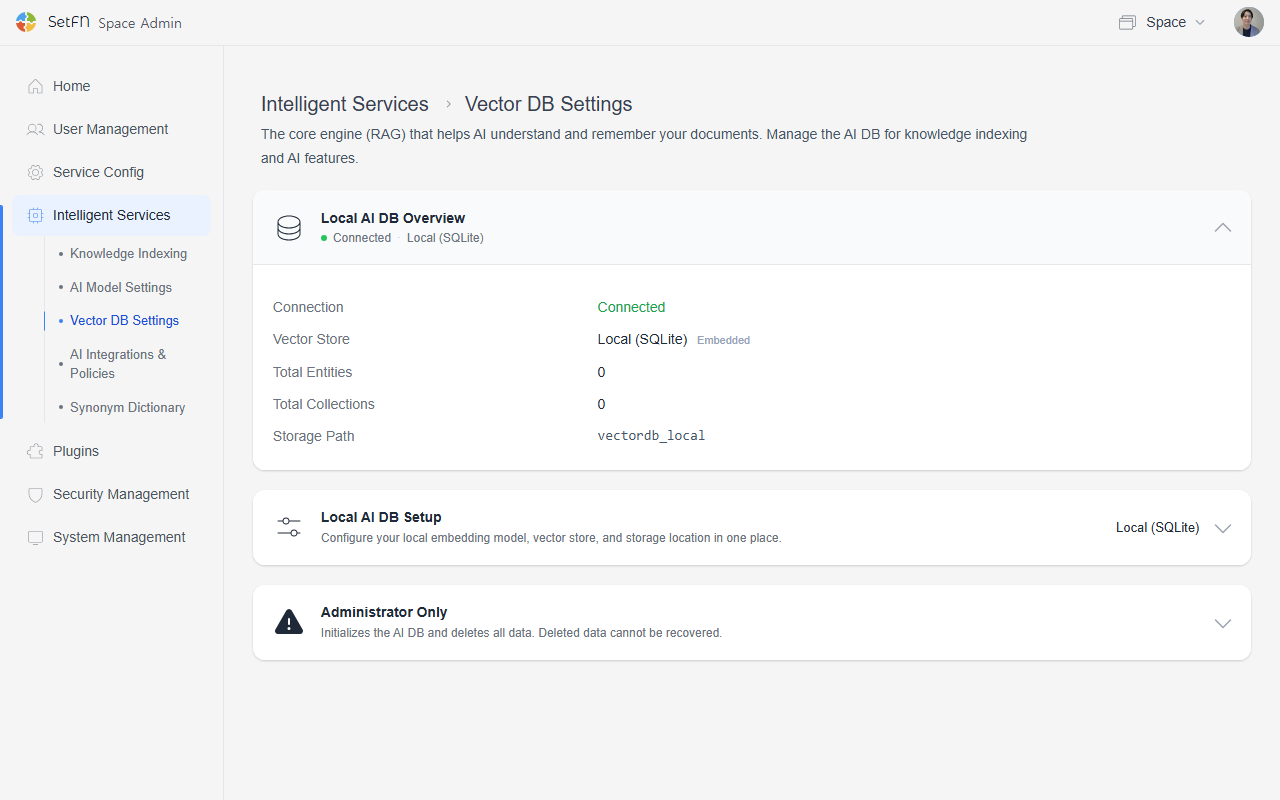Image resolution: width=1280 pixels, height=800 pixels.
Task: Click the User Management people icon
Action: coord(35,129)
